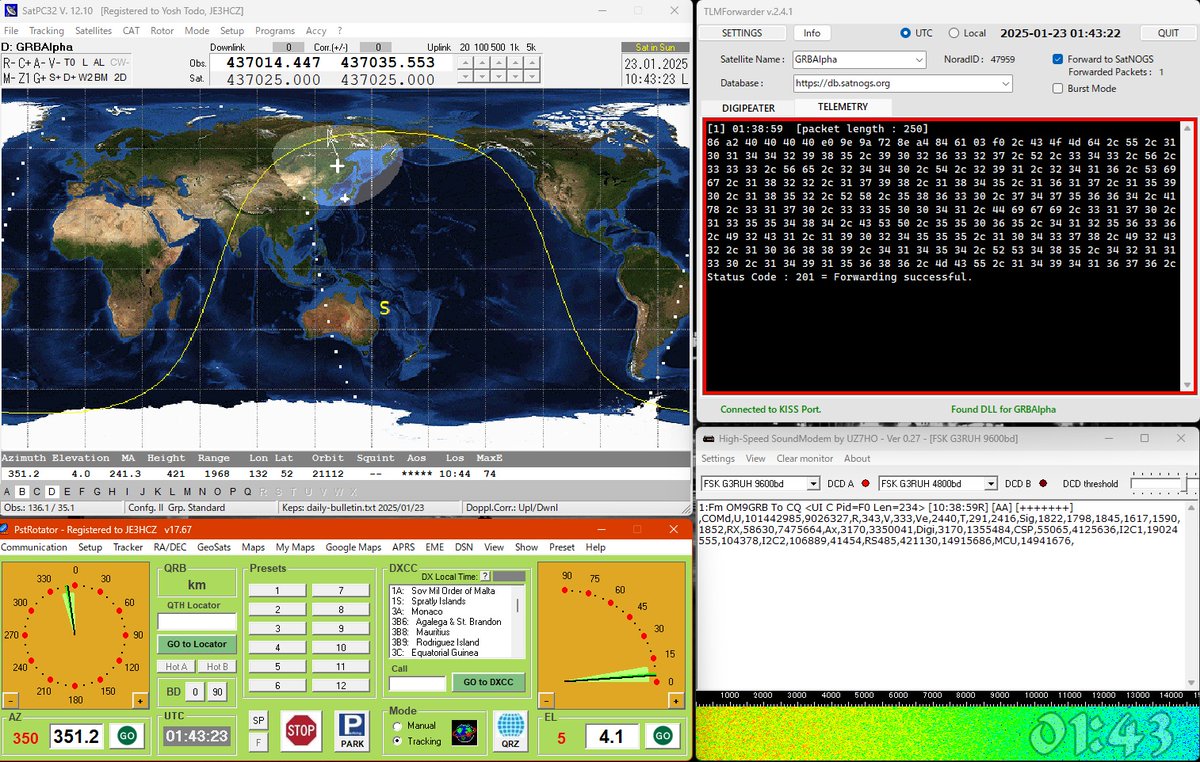This screenshot has height=762, width=1200.
Task: Switch to the DIGIPEATER tab
Action: 749,107
